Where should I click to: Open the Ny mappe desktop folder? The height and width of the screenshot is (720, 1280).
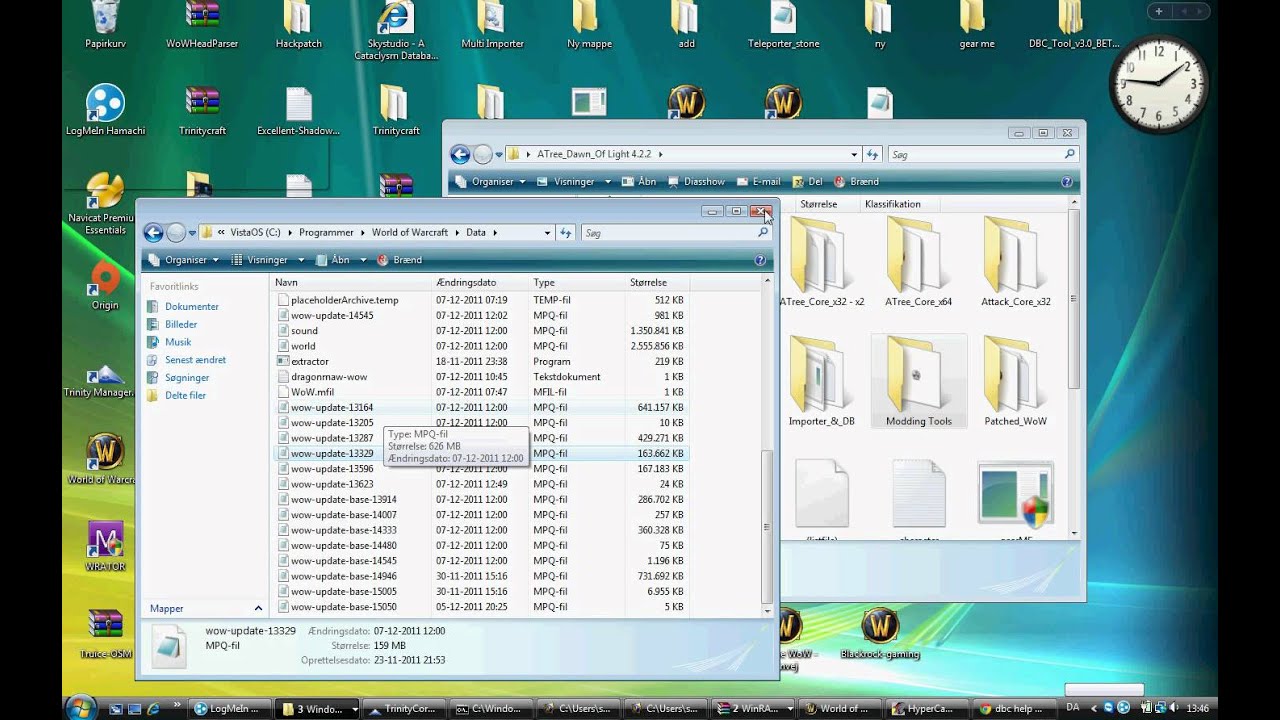point(587,25)
